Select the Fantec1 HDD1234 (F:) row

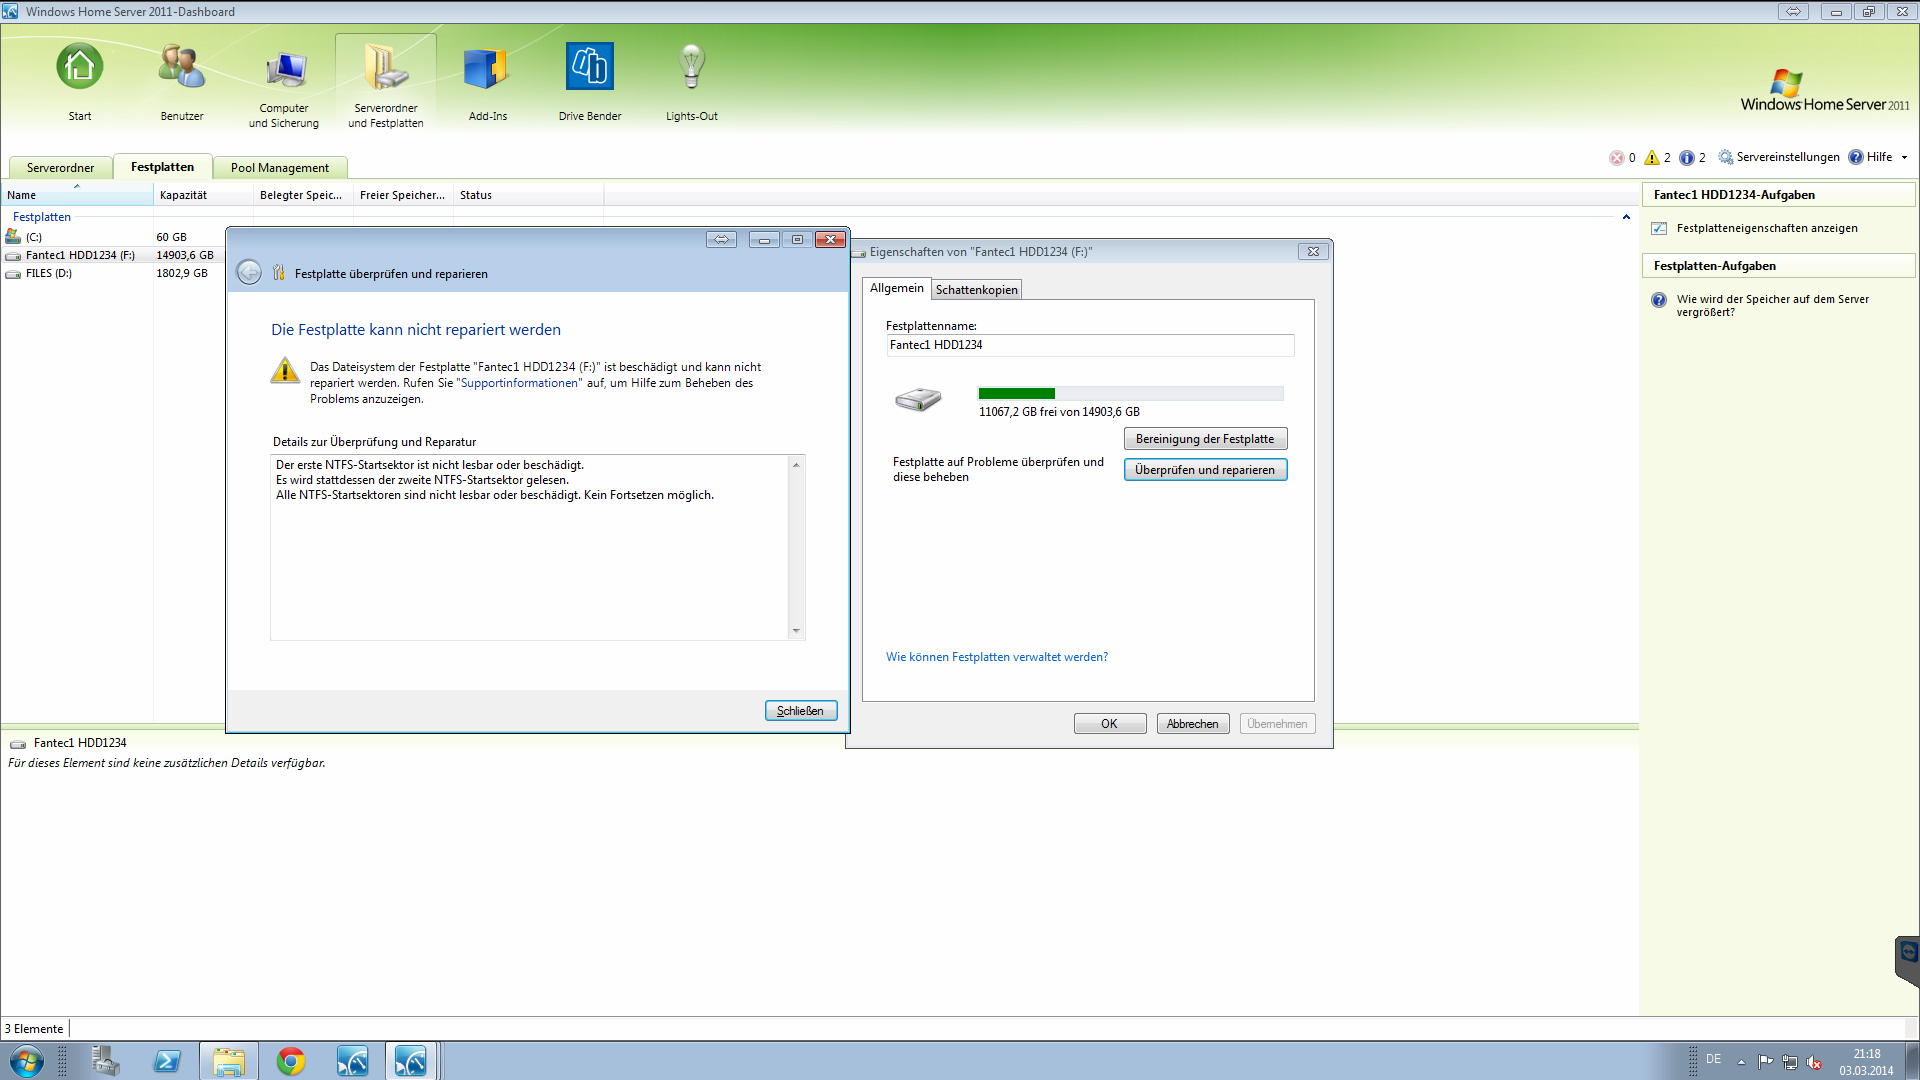coord(112,256)
